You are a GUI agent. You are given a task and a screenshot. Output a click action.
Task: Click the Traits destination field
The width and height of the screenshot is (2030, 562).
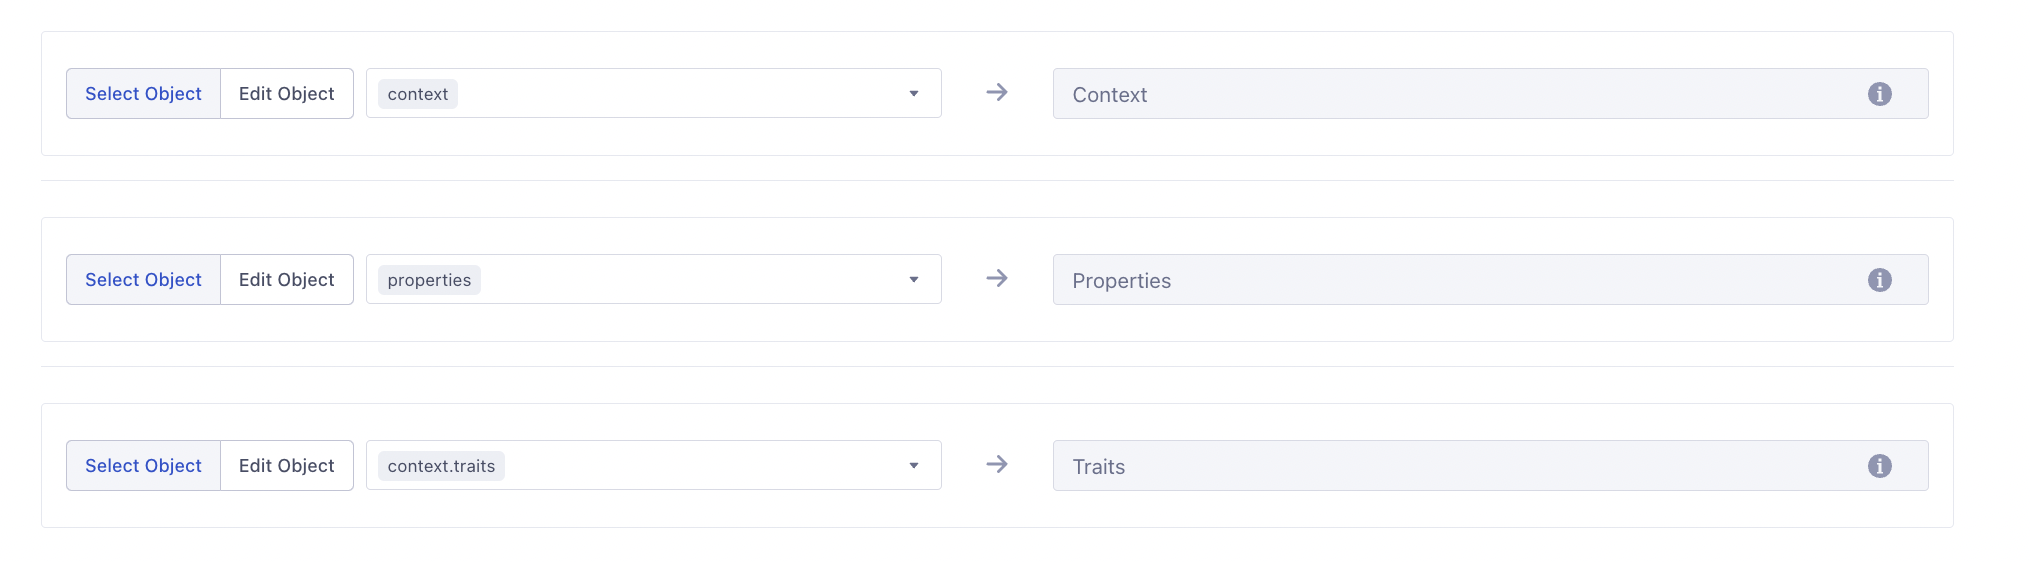(1450, 466)
